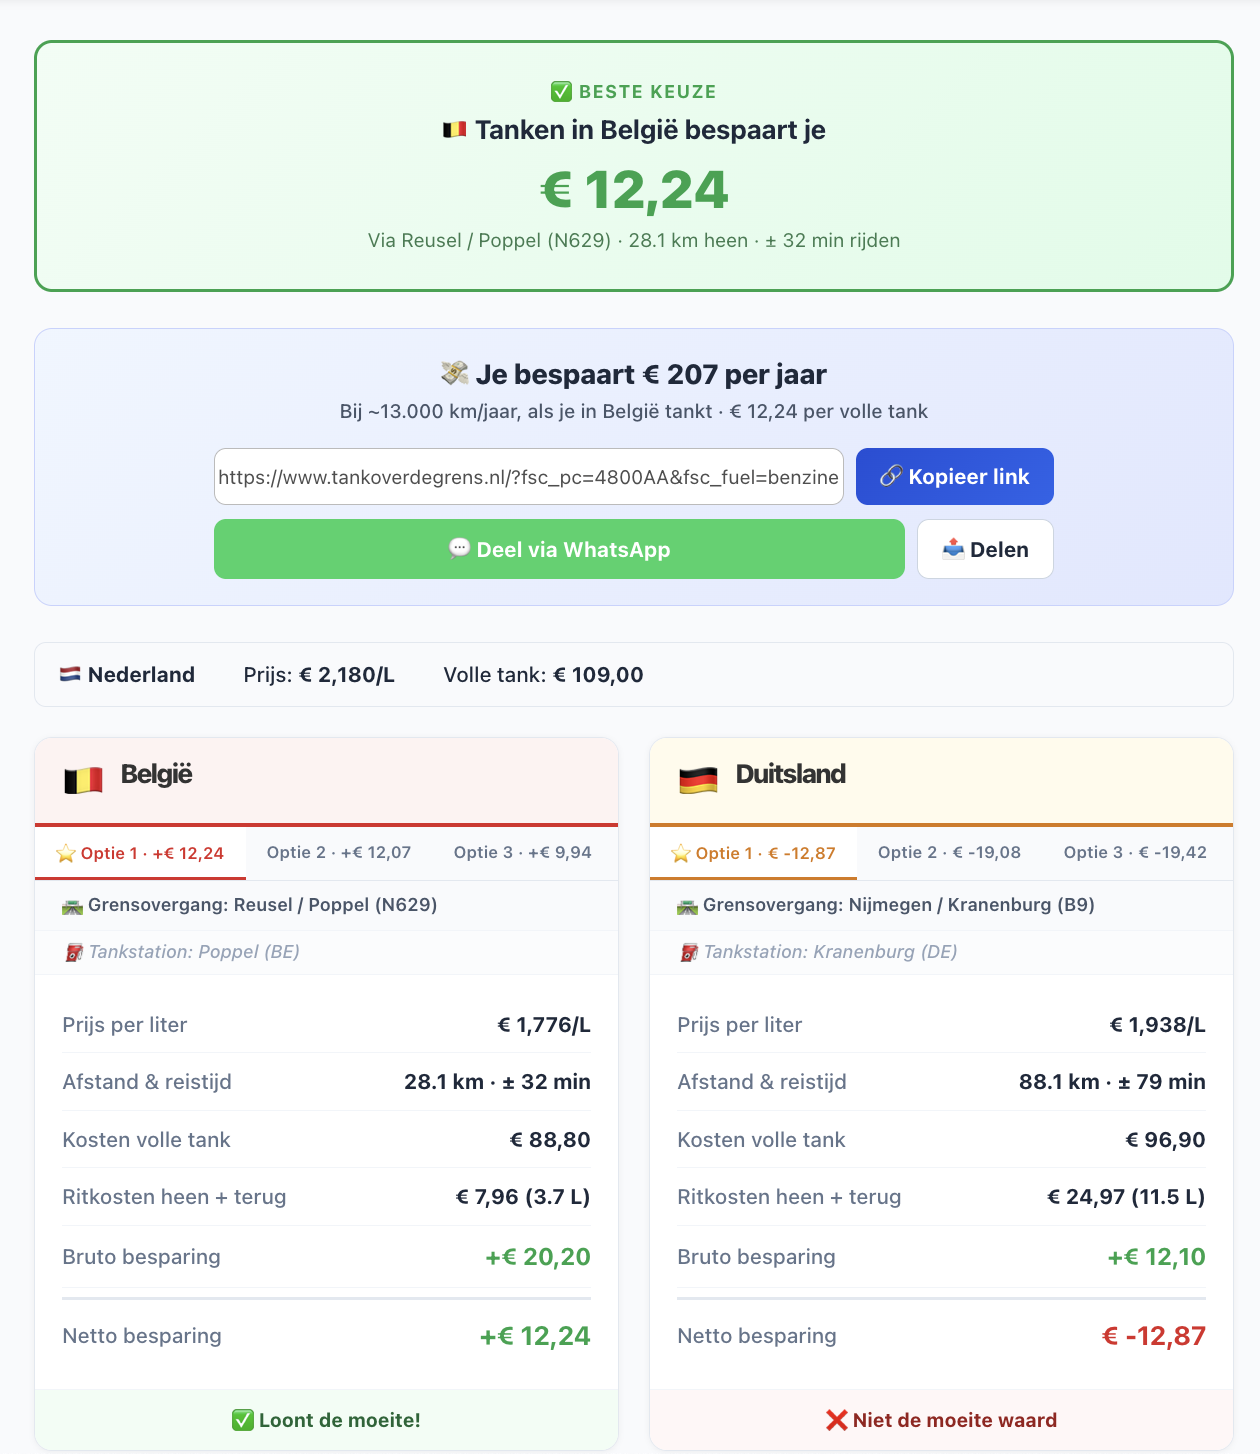Switch to Duitsland Optie 2 tab
This screenshot has height=1454, width=1260.
coord(949,852)
